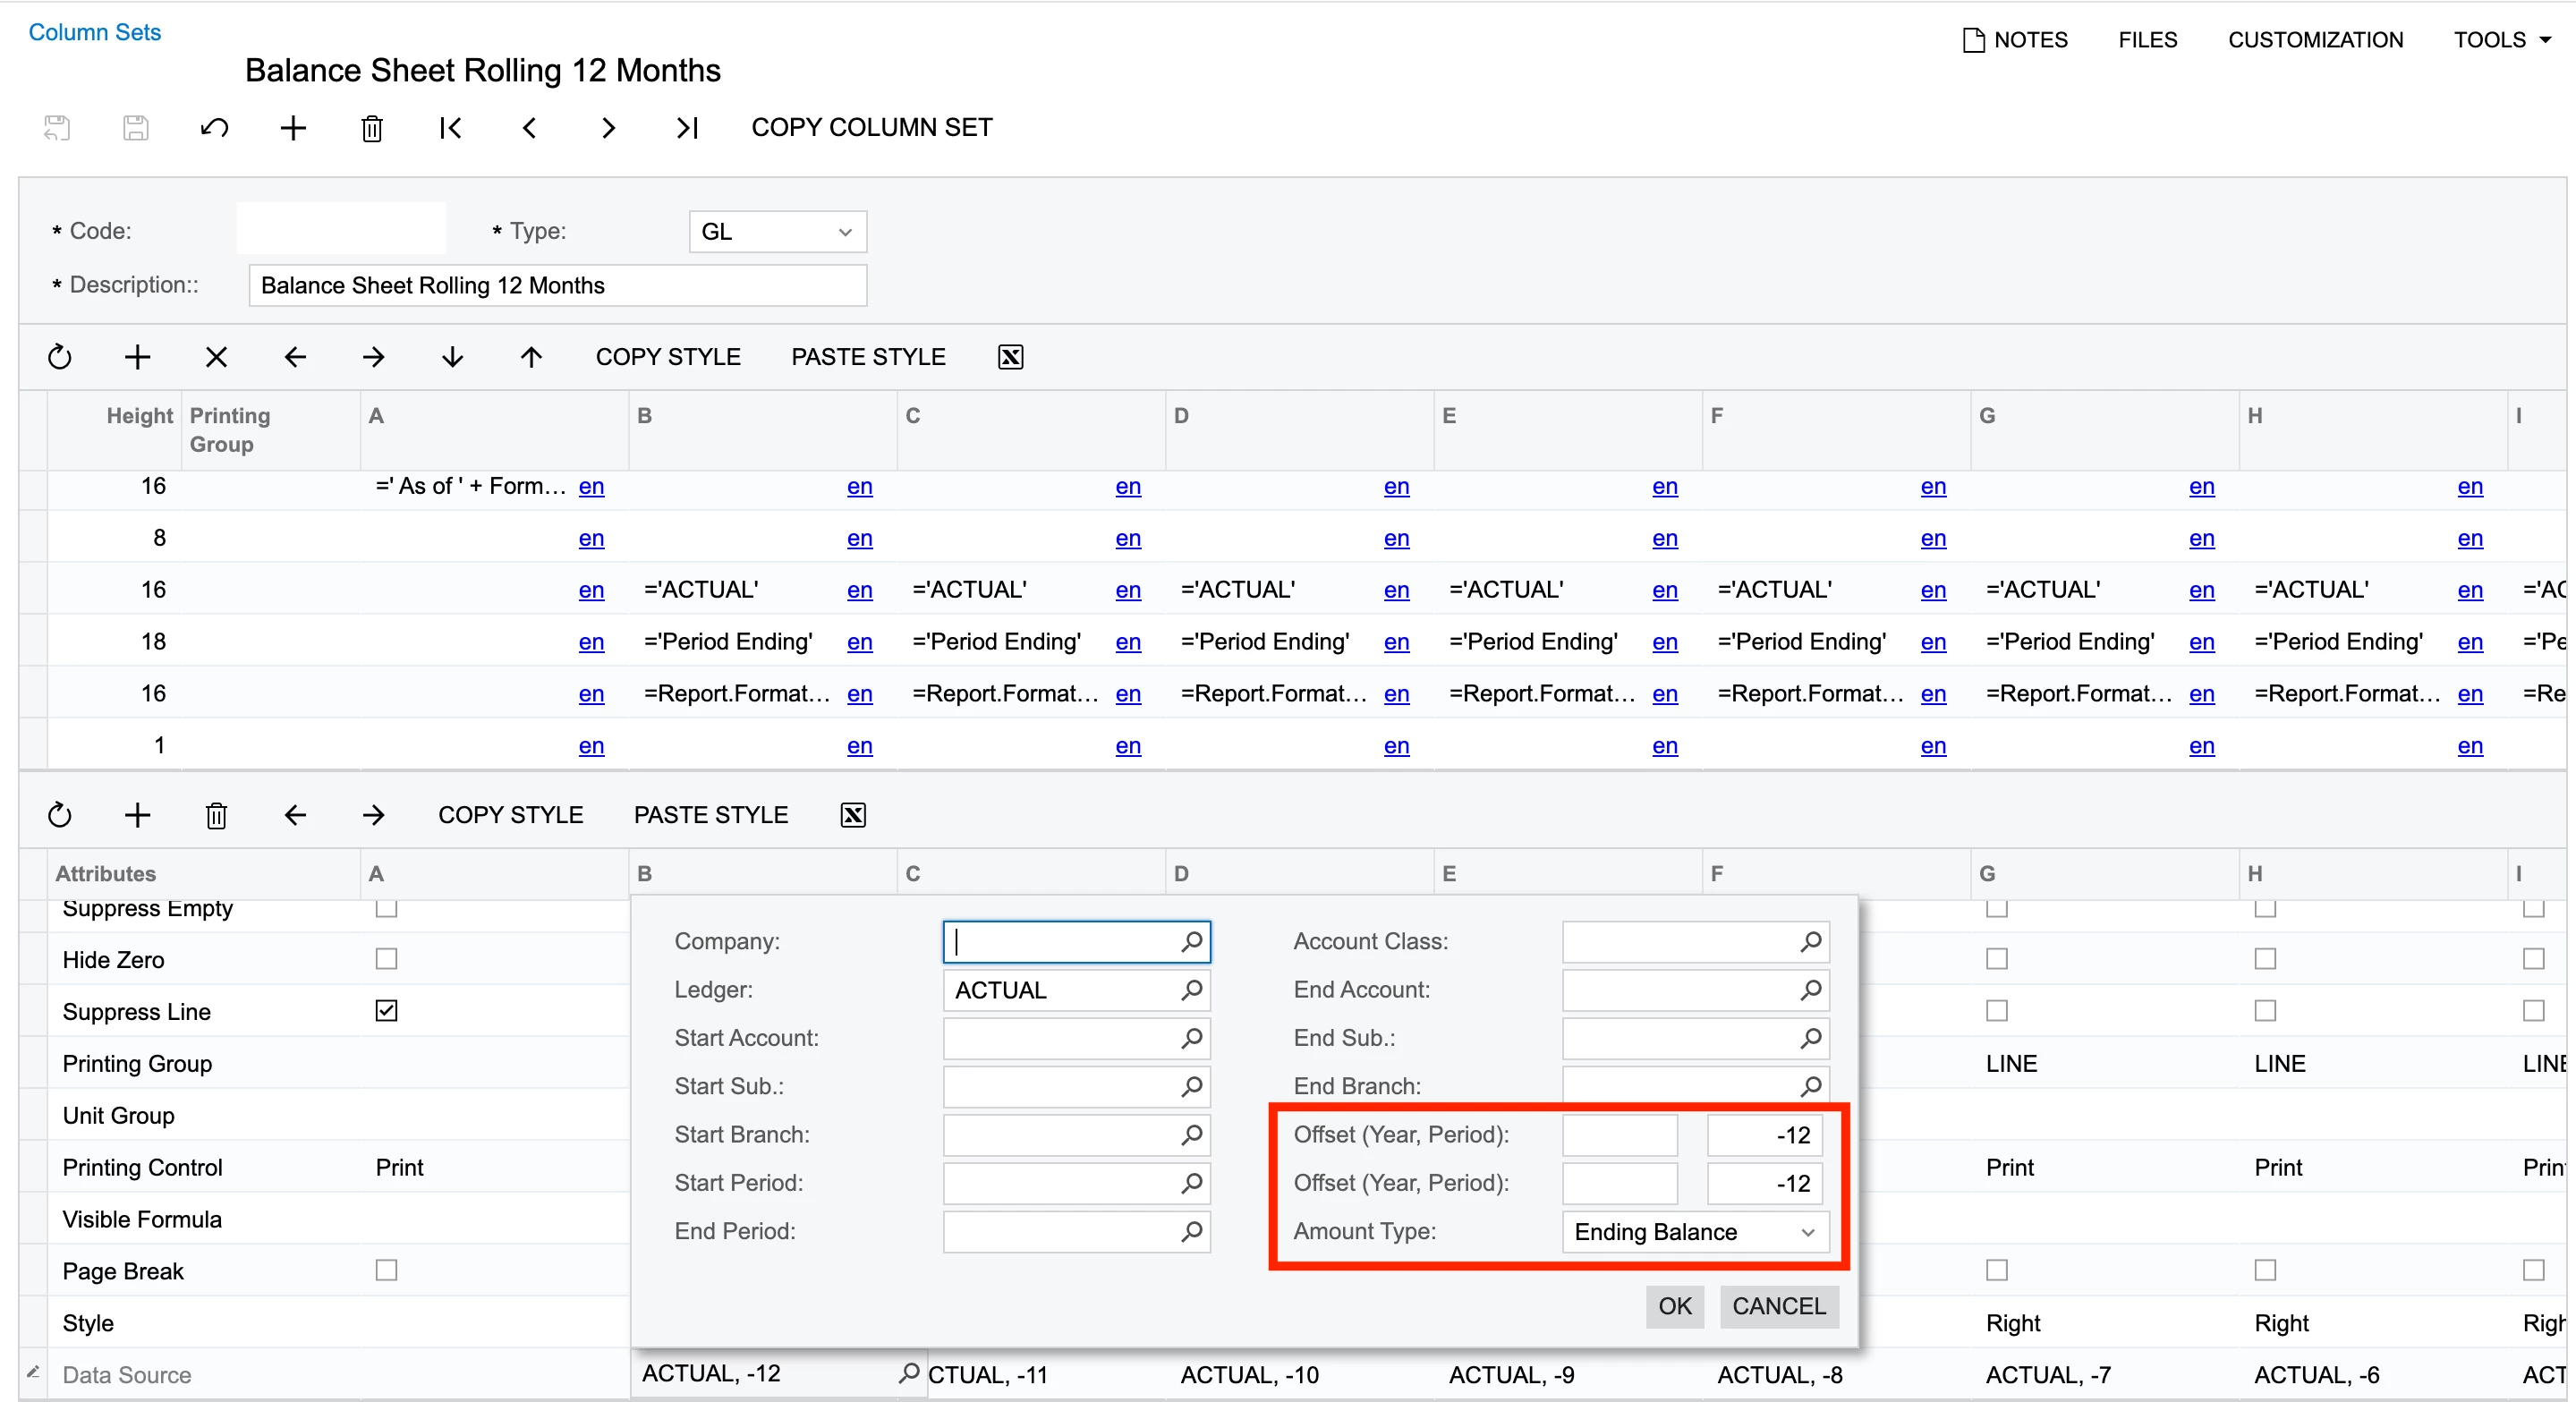The width and height of the screenshot is (2576, 1402).
Task: Jump to the last record
Action: [x=687, y=128]
